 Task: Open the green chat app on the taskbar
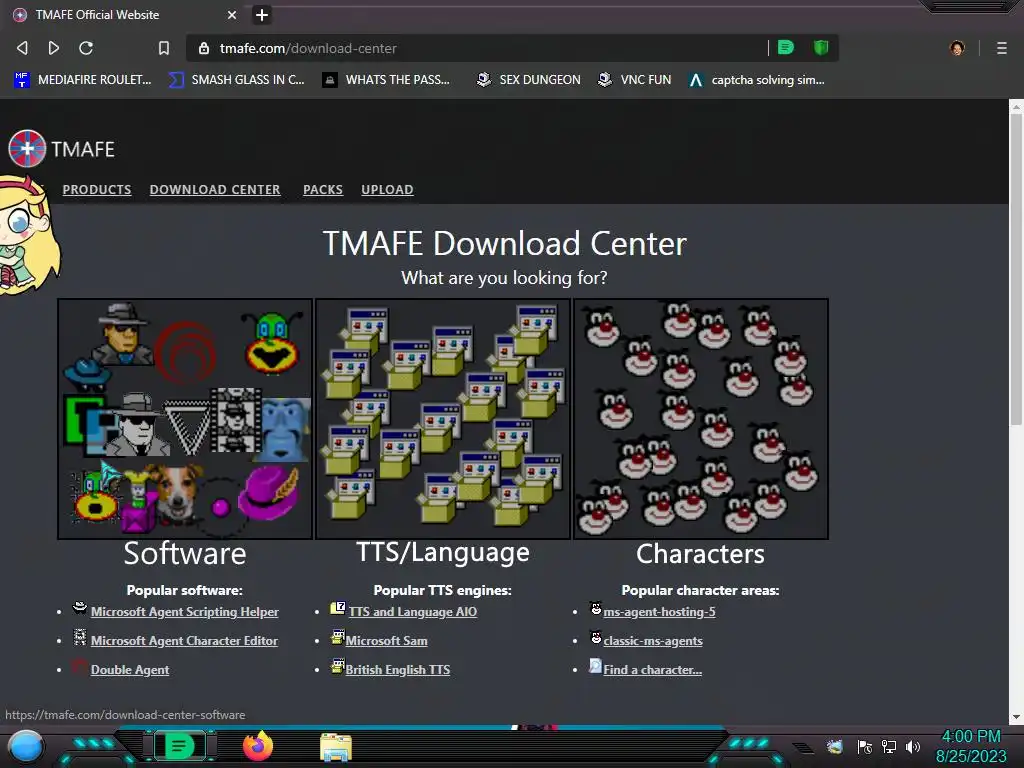180,746
